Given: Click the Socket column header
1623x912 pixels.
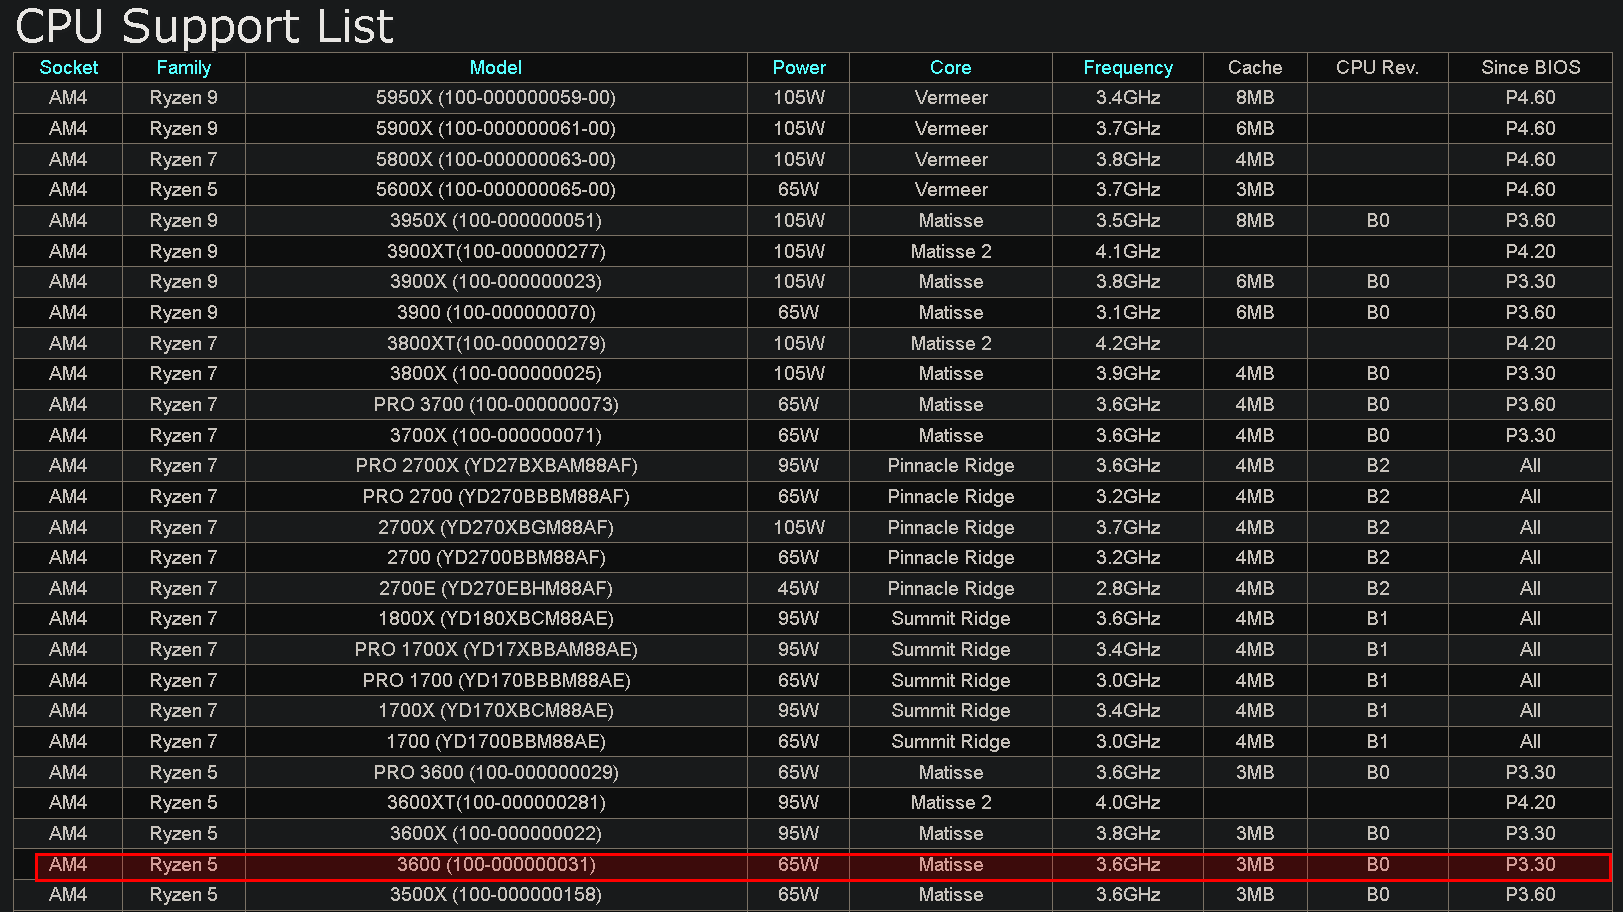Looking at the screenshot, I should click(x=68, y=67).
